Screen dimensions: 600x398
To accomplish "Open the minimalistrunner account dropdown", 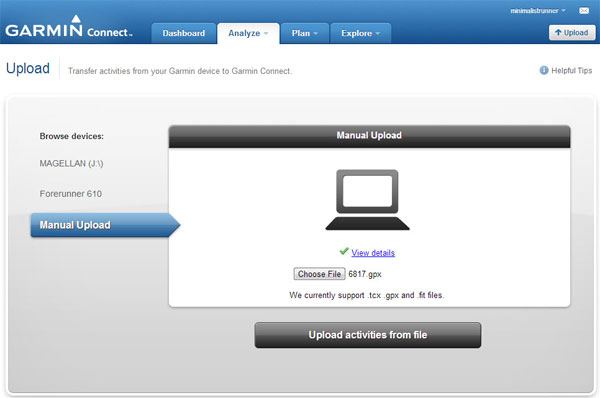I will point(538,11).
